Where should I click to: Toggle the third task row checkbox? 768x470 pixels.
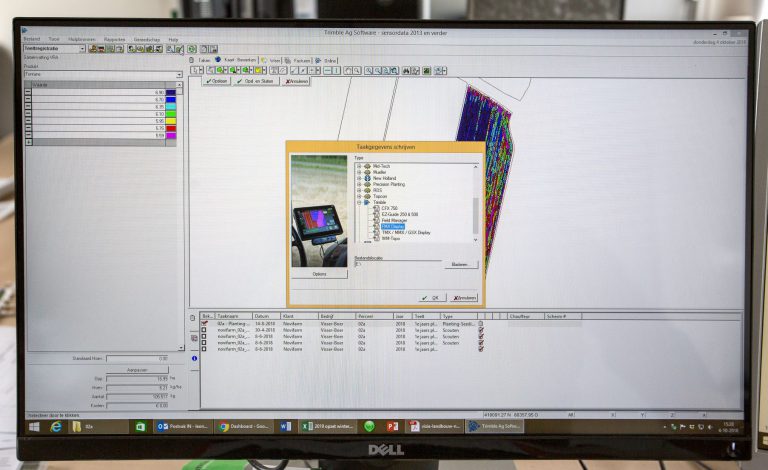coord(206,338)
